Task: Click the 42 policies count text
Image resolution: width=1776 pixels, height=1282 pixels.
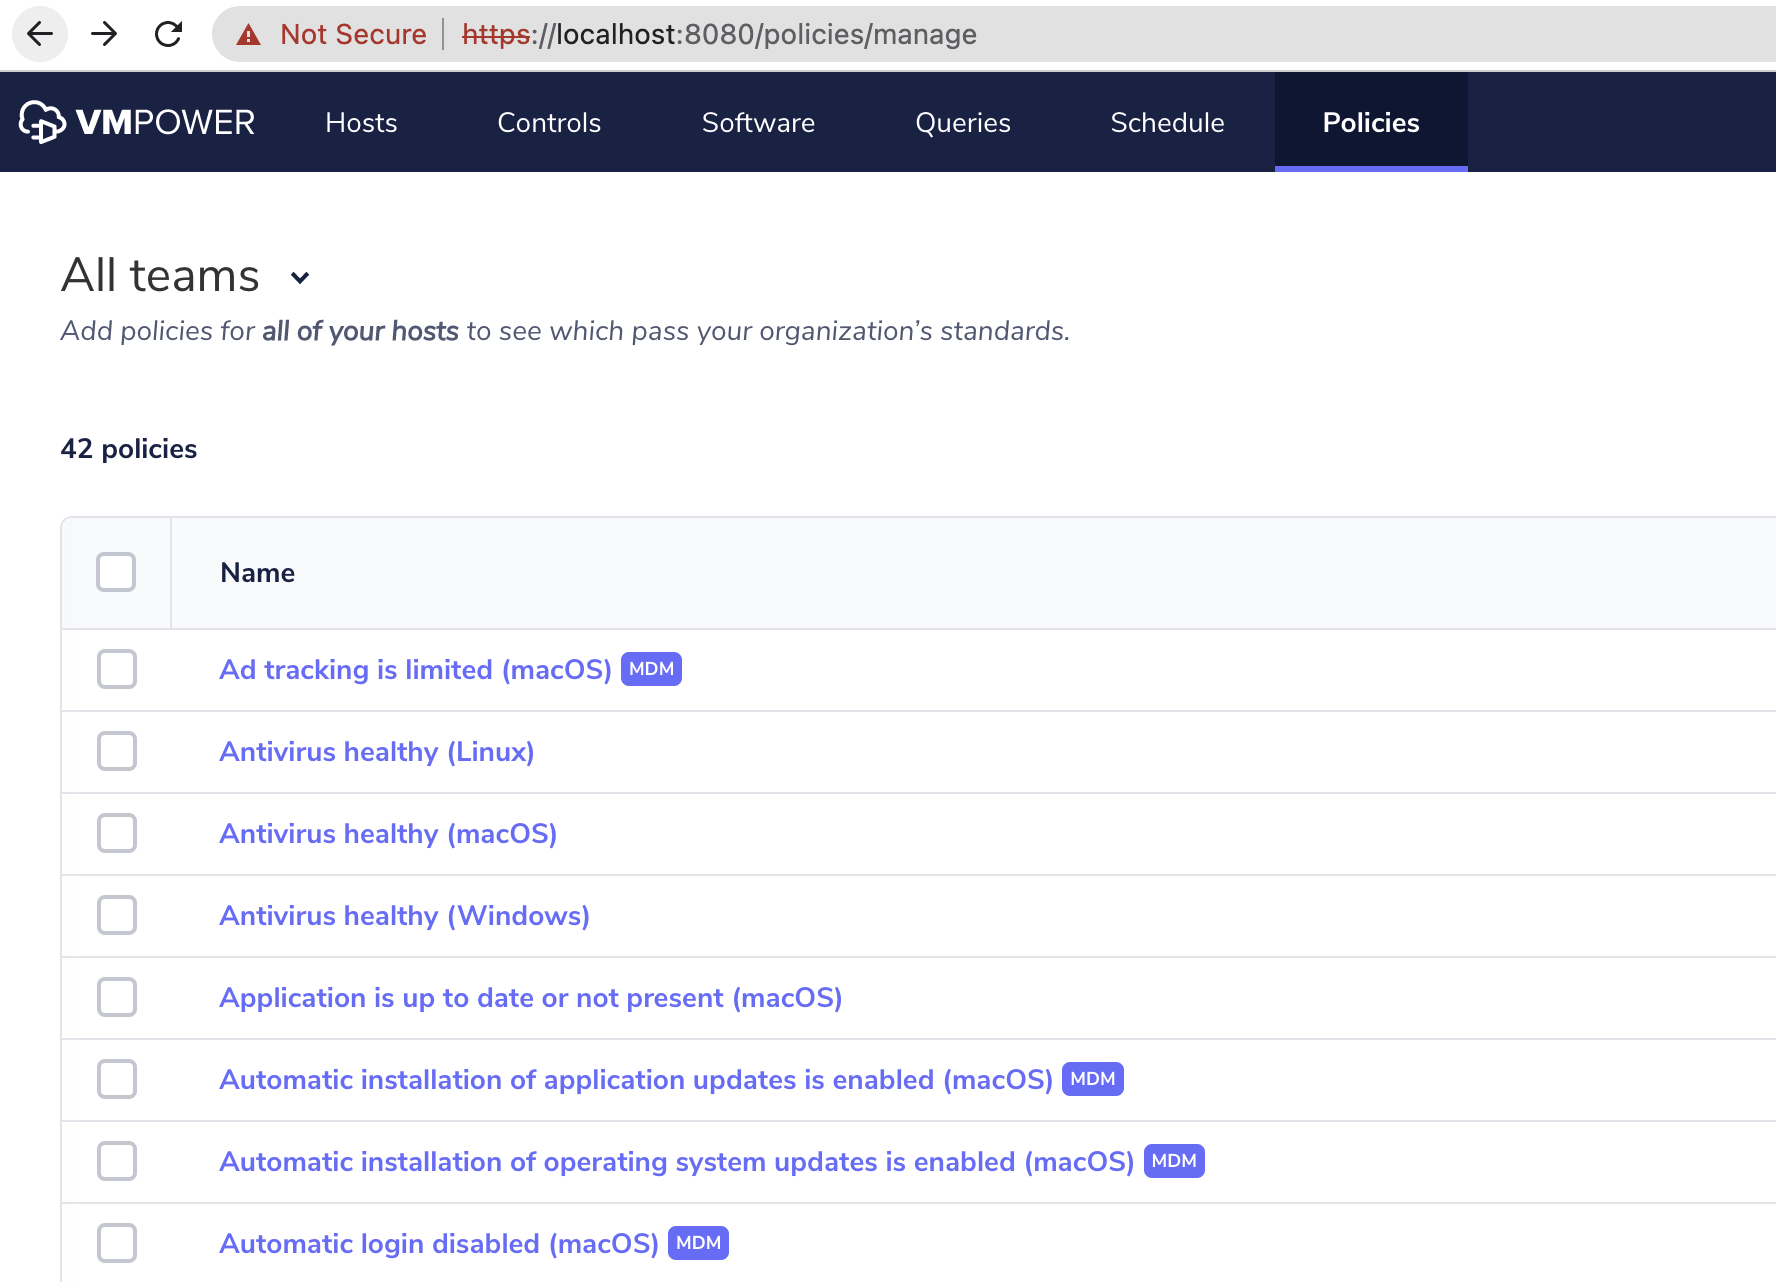Action: click(129, 448)
